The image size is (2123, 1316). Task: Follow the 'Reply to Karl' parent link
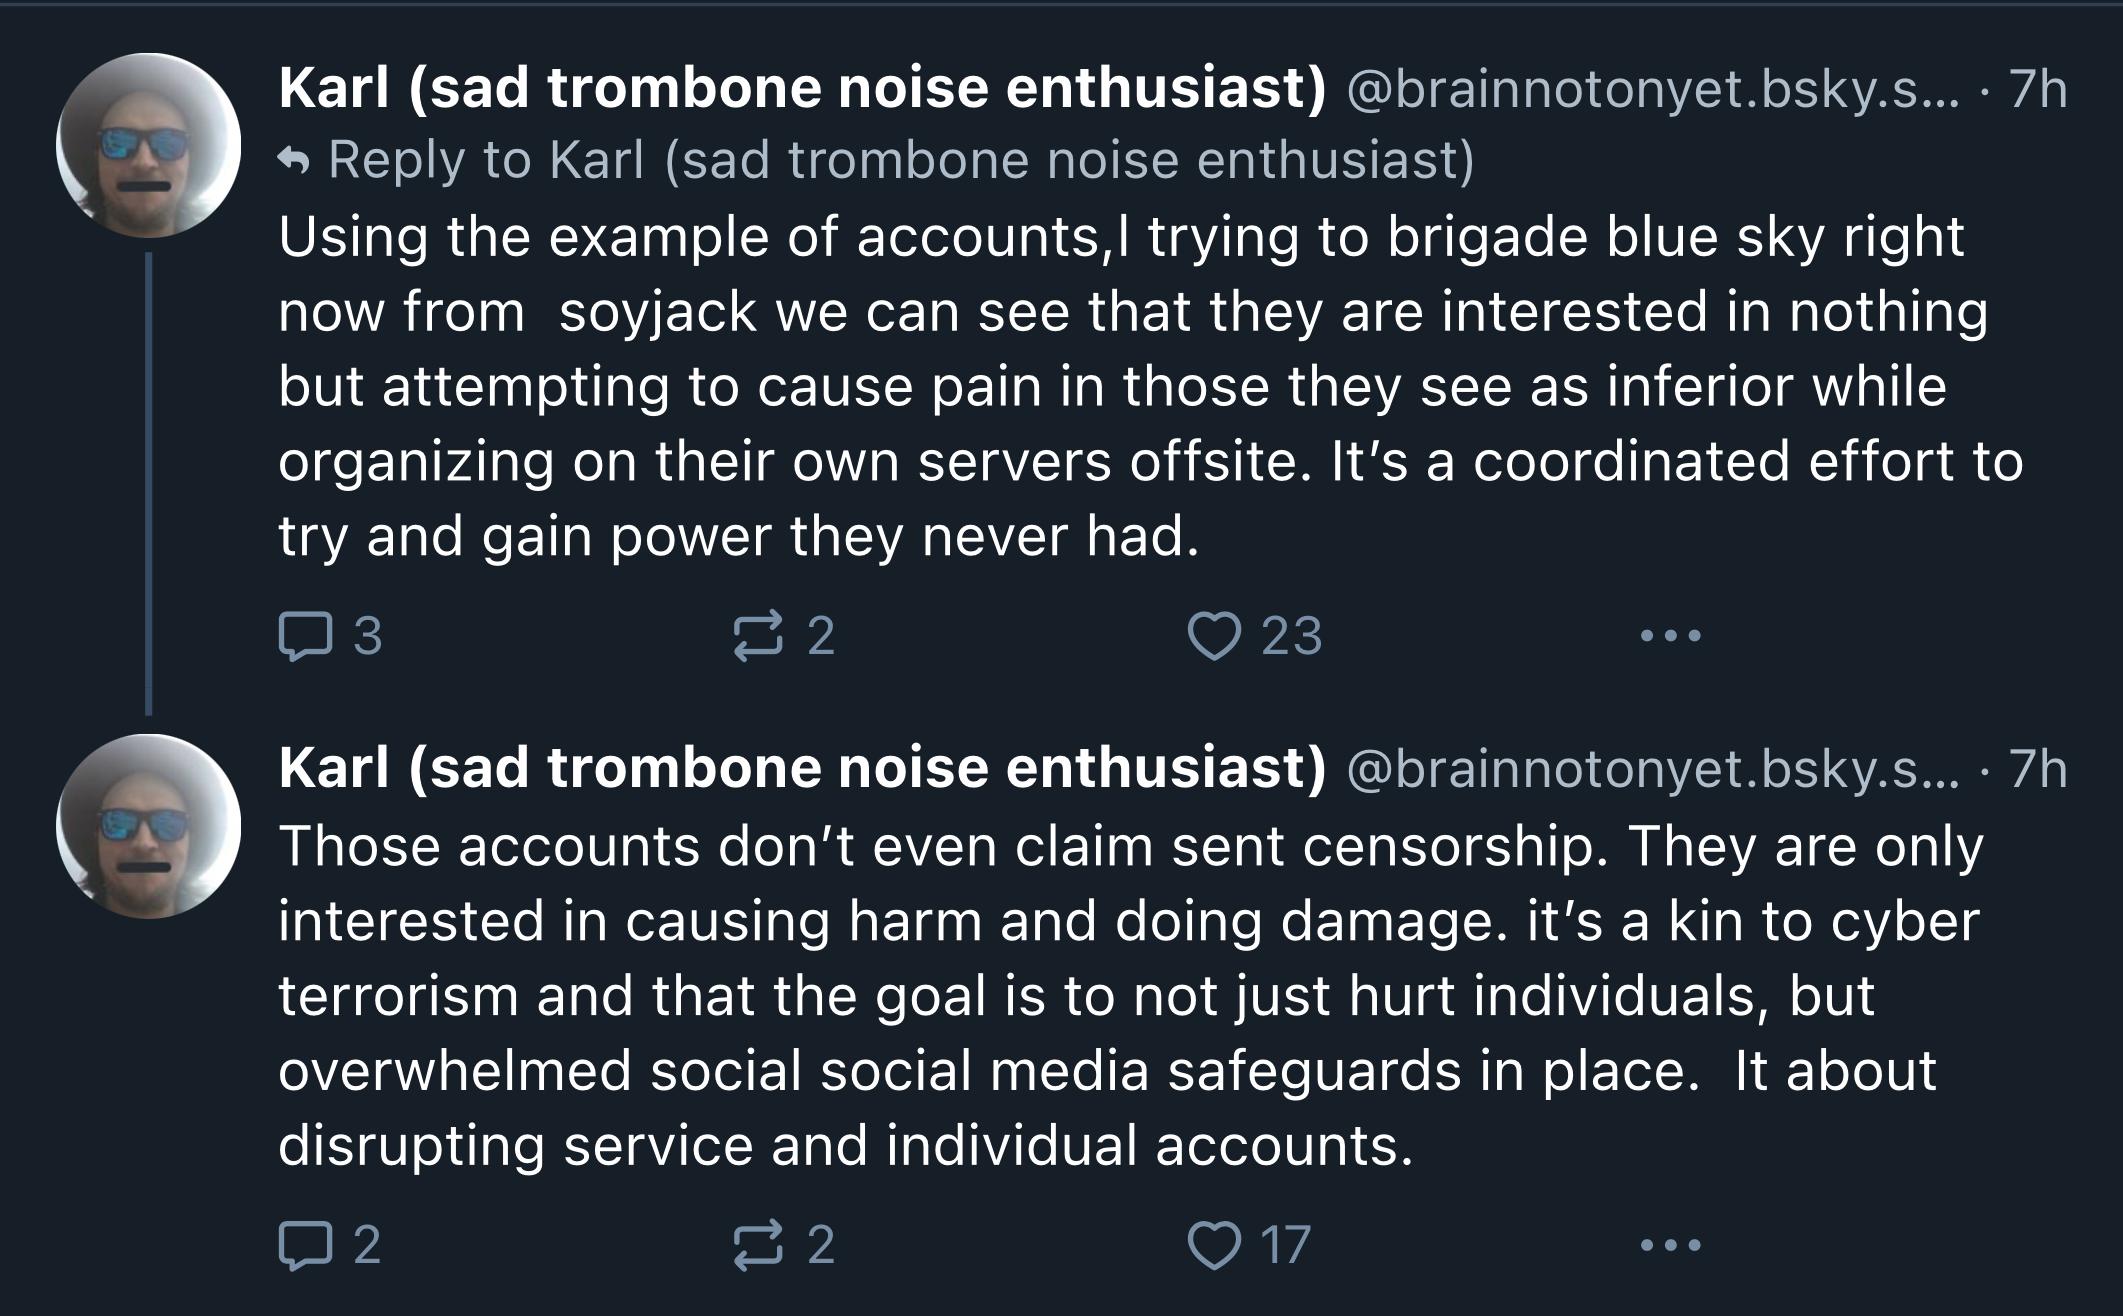click(x=900, y=160)
